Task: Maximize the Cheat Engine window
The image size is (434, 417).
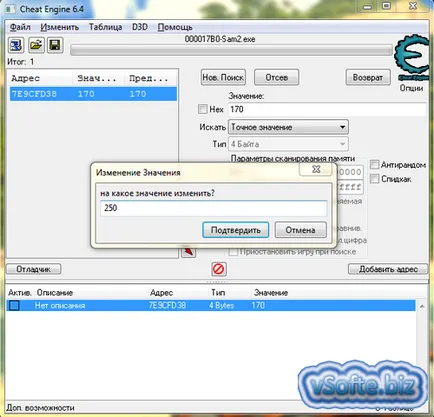Action: (x=387, y=6)
